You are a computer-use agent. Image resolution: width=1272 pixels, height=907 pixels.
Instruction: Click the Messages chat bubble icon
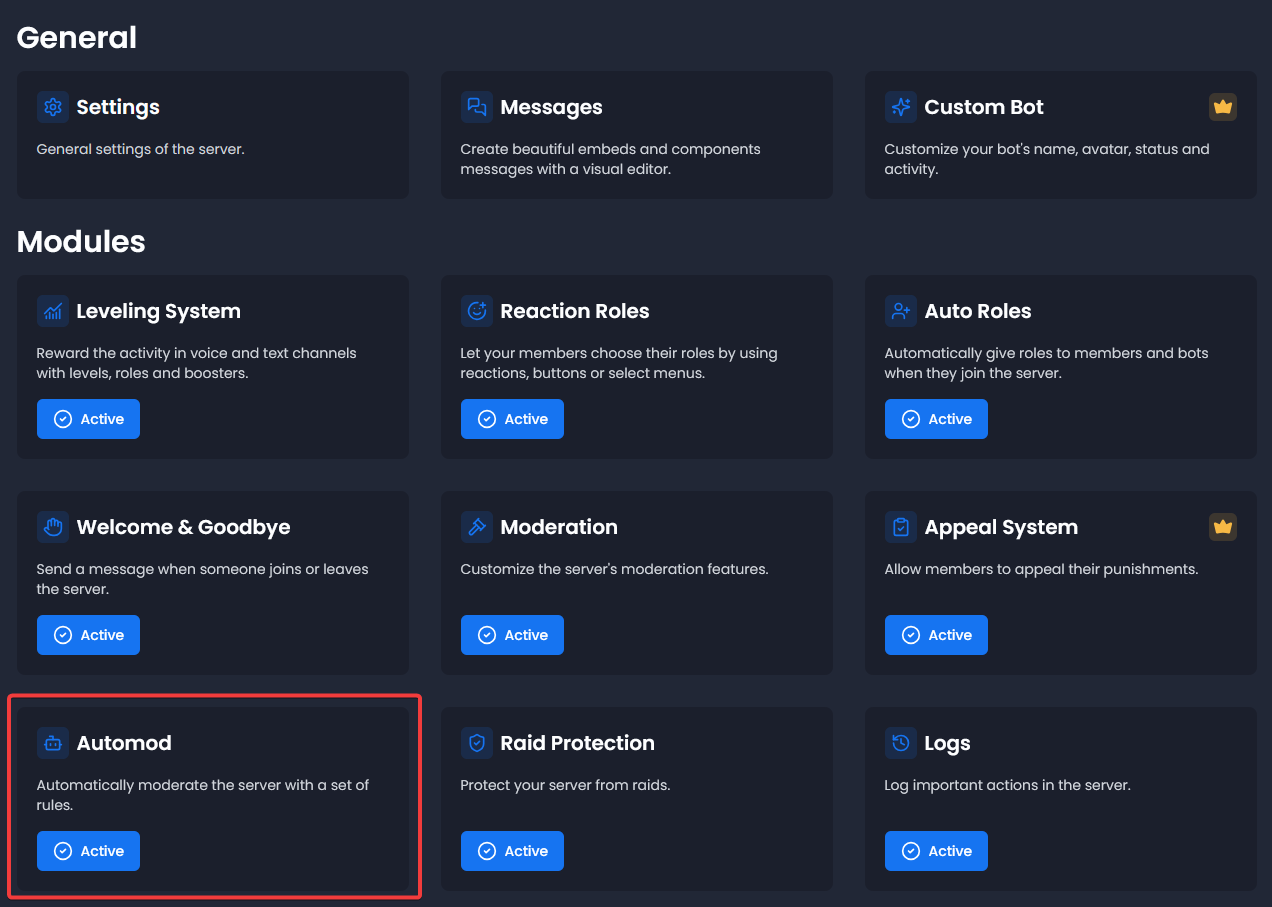pos(476,107)
